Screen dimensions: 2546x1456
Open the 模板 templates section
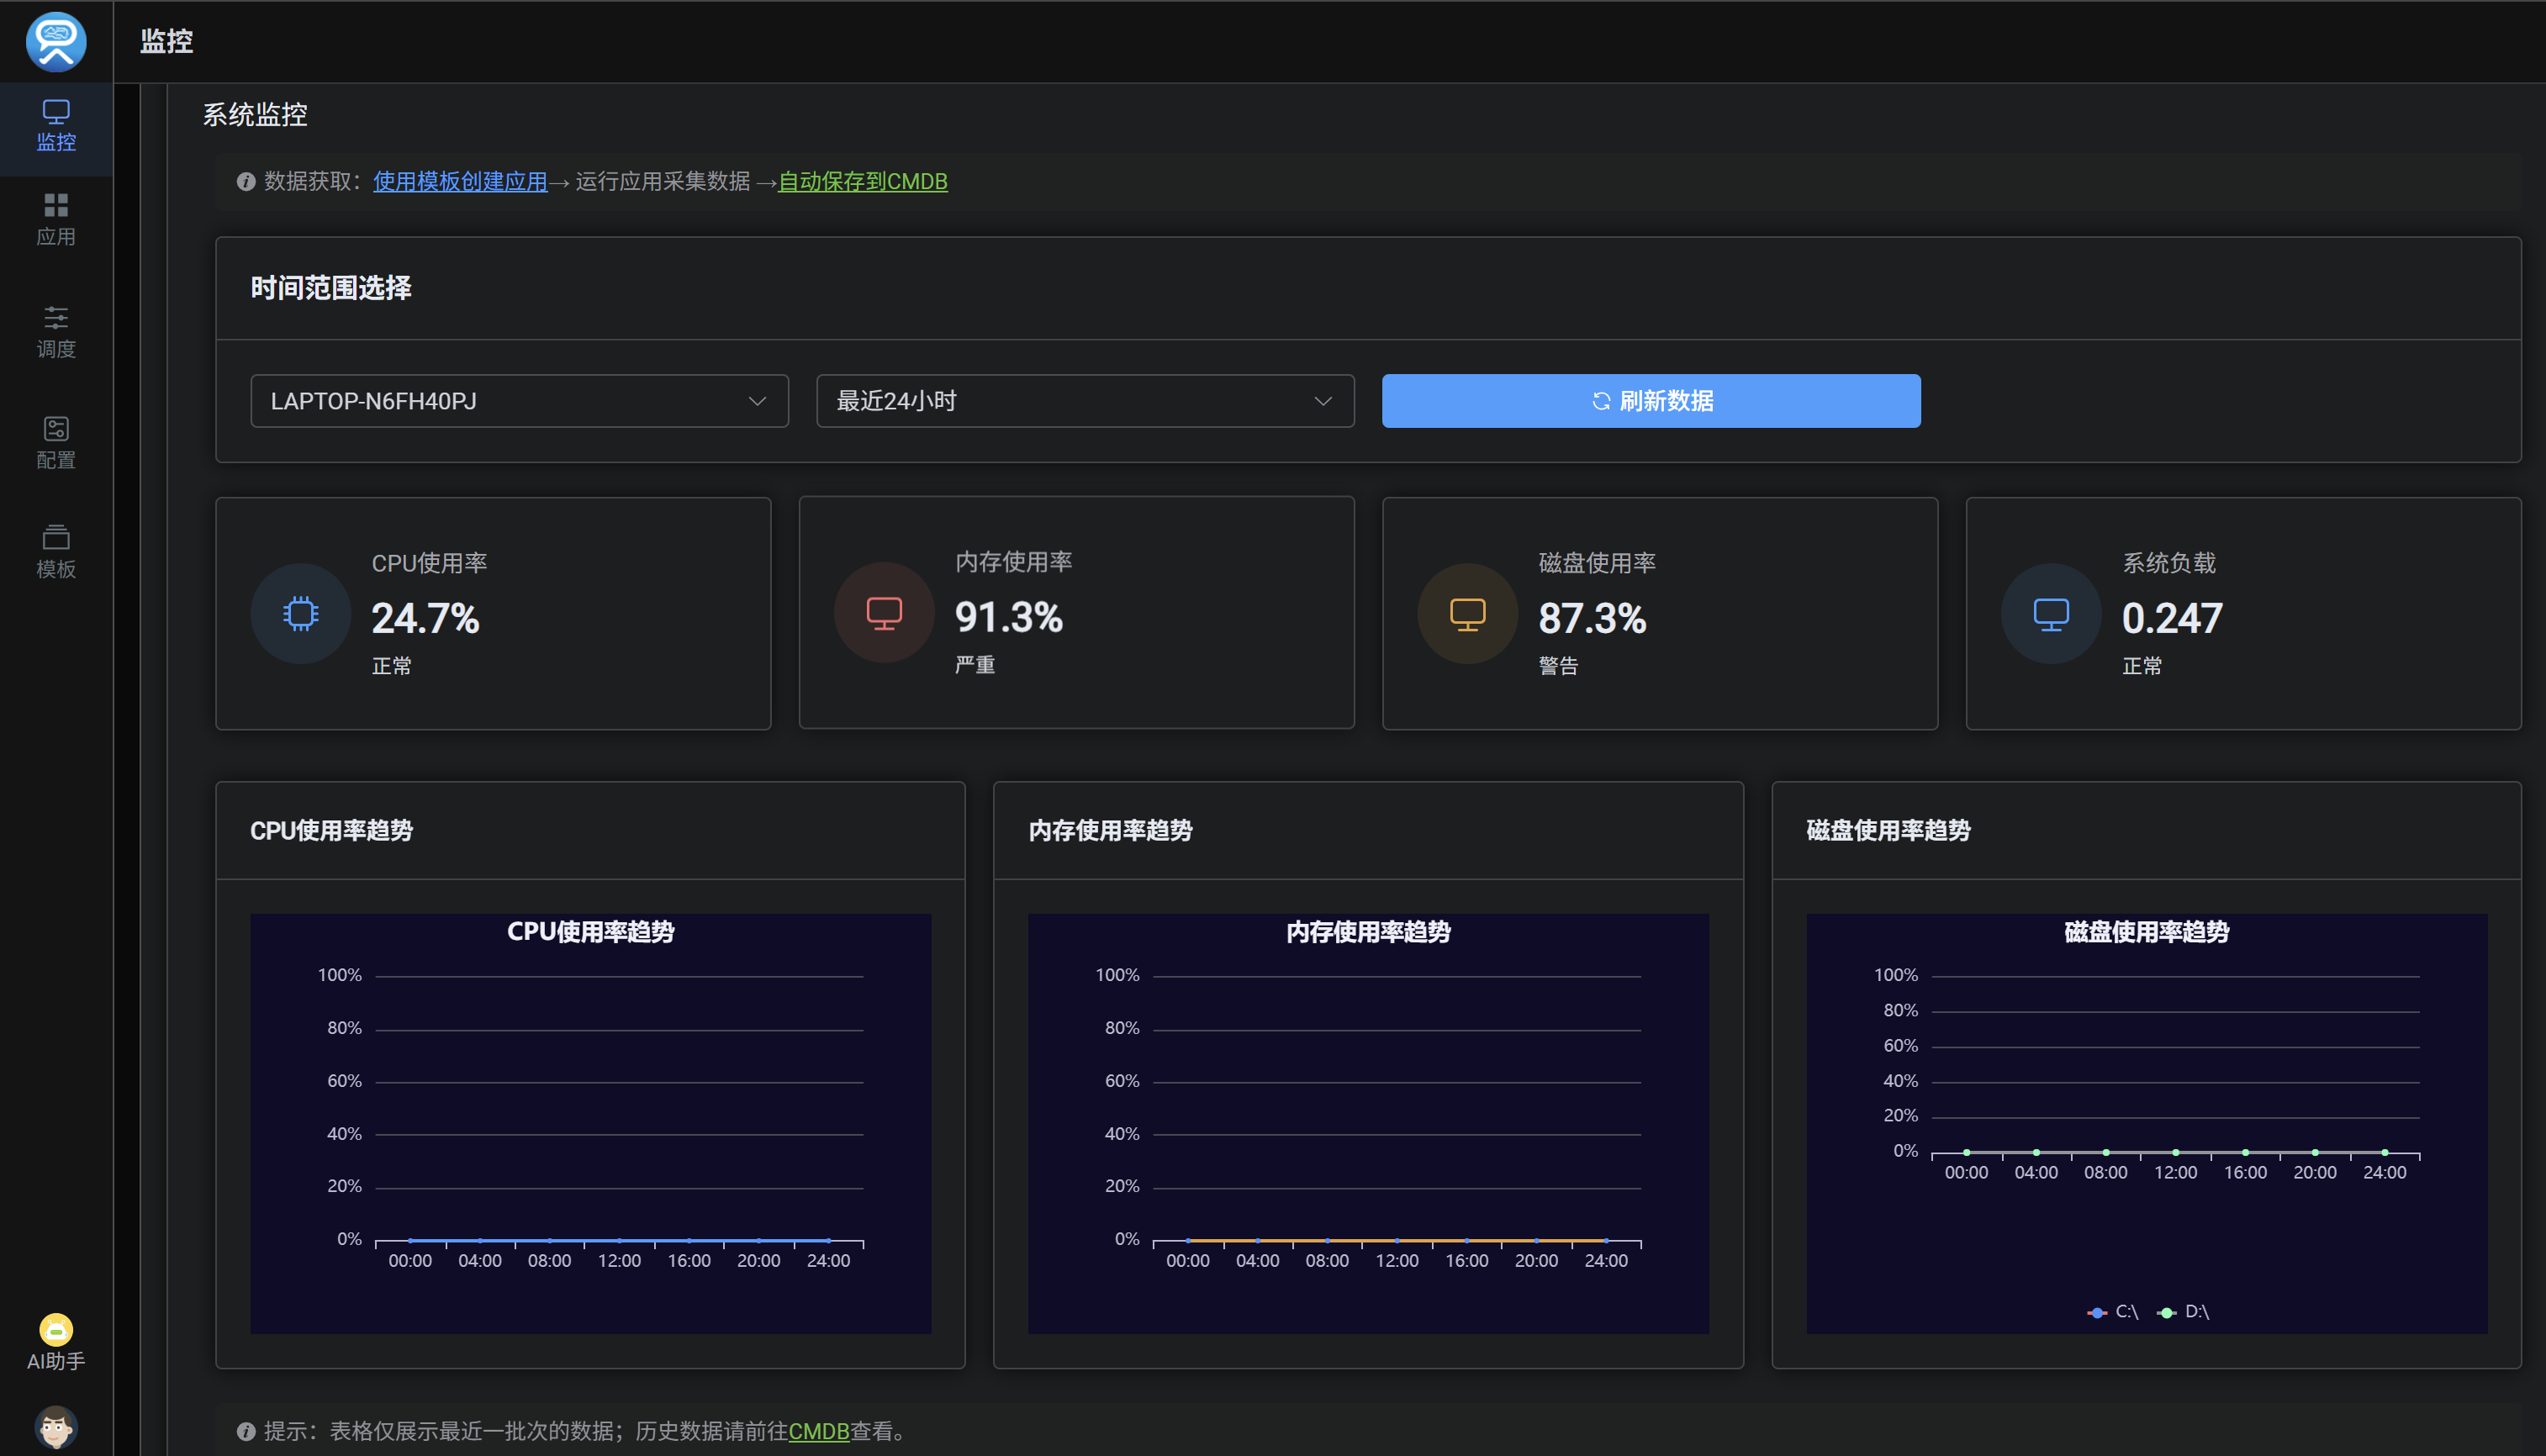56,552
